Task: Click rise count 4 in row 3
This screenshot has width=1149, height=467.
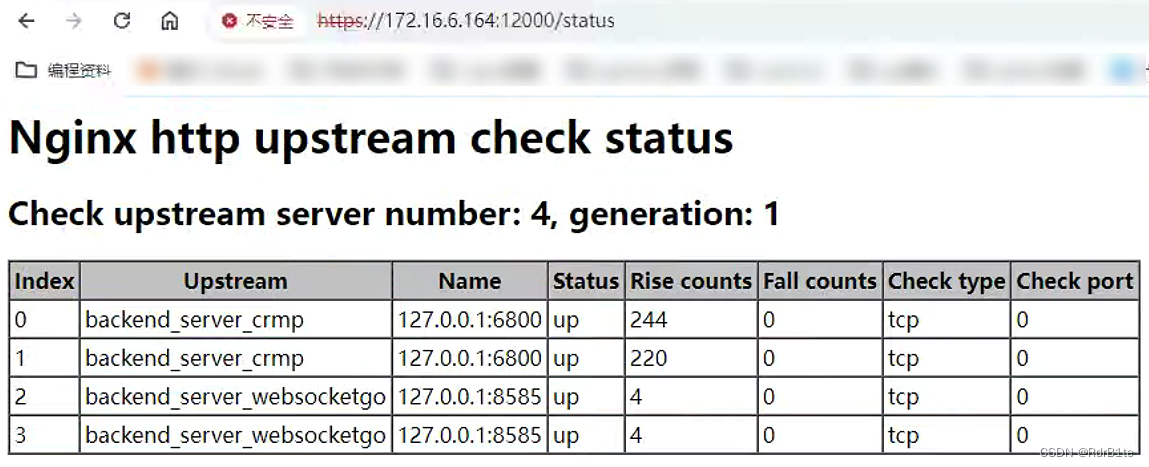Action: [636, 435]
